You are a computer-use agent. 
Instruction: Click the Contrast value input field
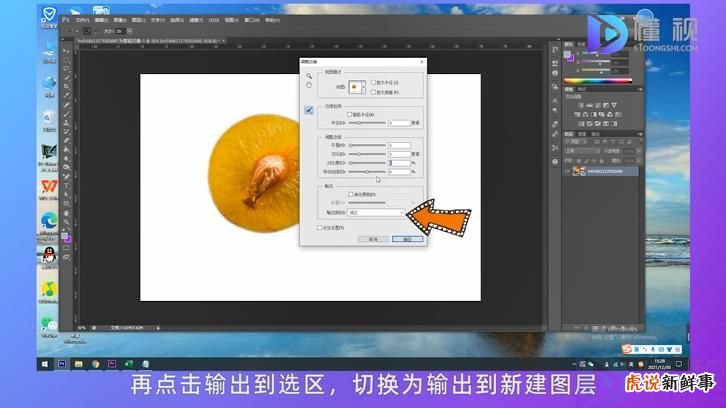pos(400,163)
